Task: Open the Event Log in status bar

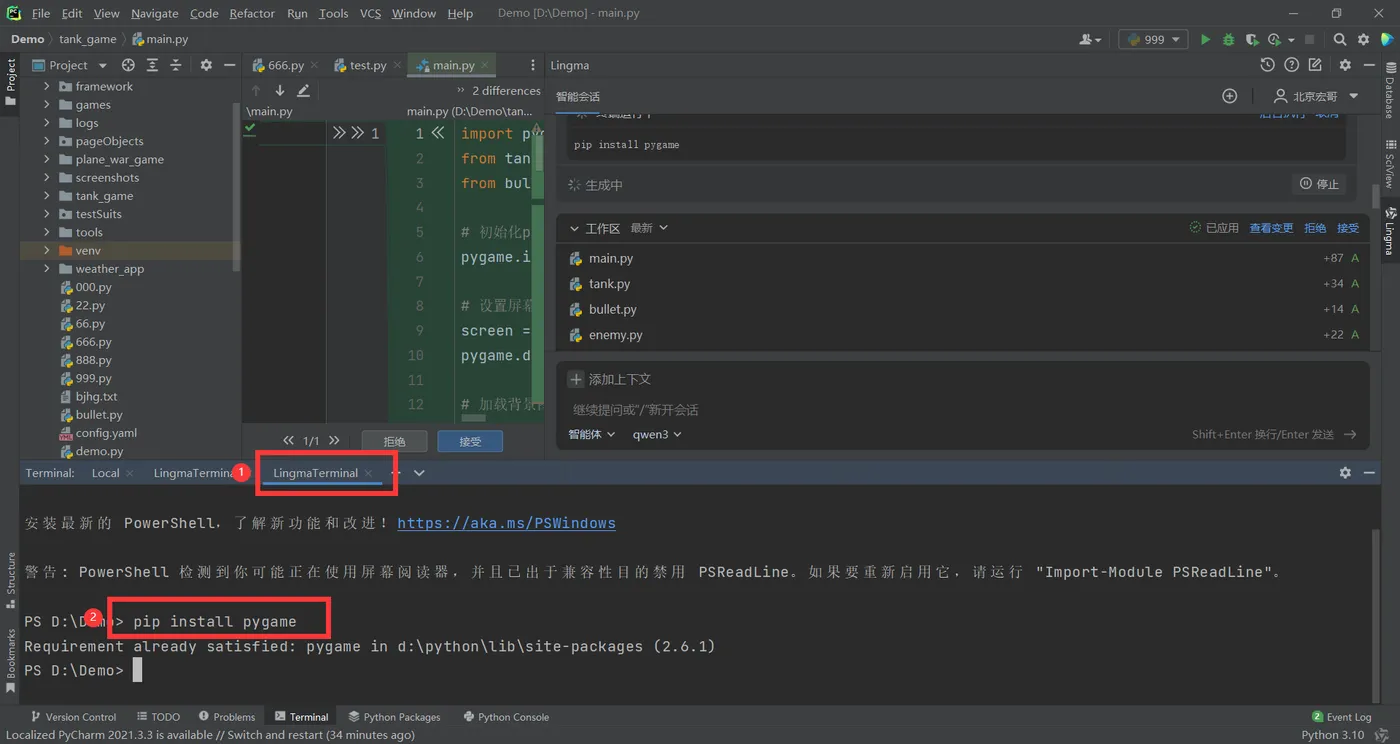Action: tap(1341, 717)
